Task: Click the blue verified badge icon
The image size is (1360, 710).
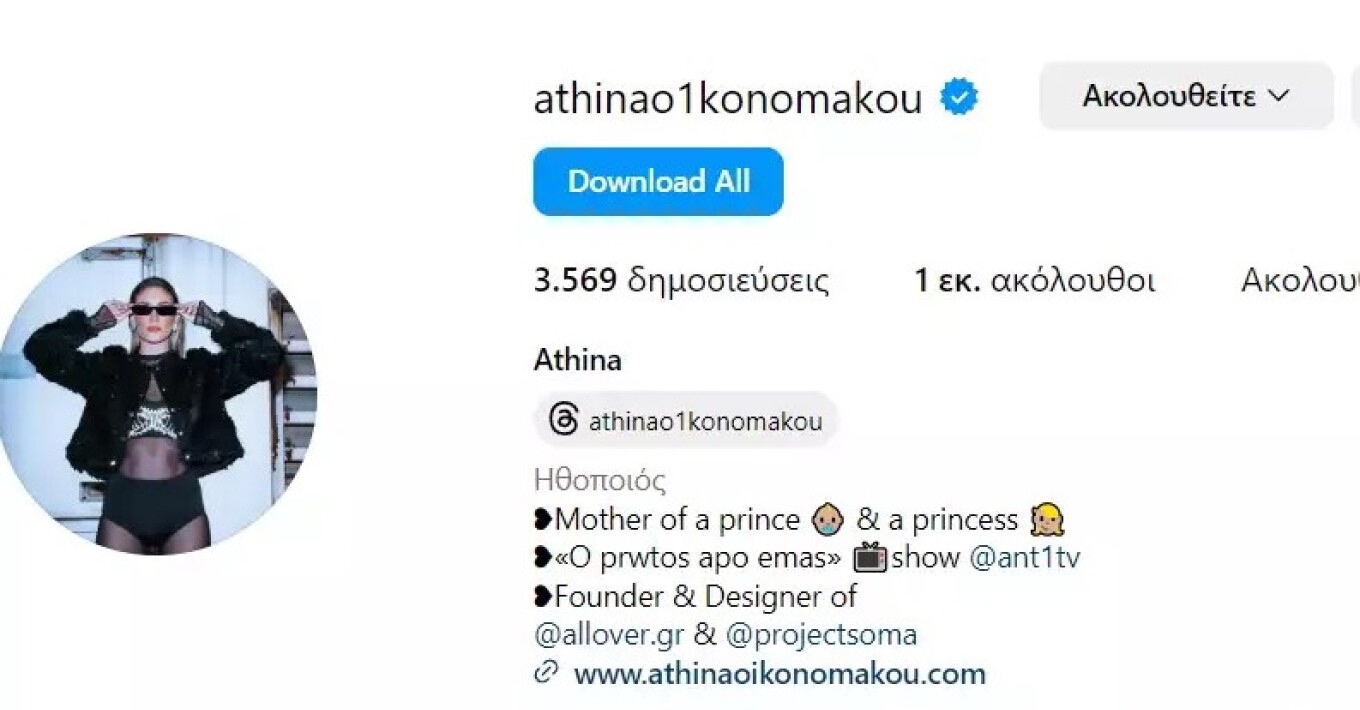Action: coord(958,98)
